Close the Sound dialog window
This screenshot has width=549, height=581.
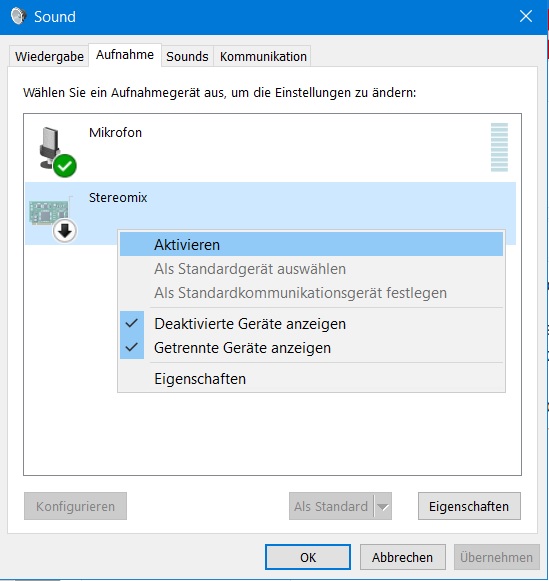pyautogui.click(x=526, y=16)
